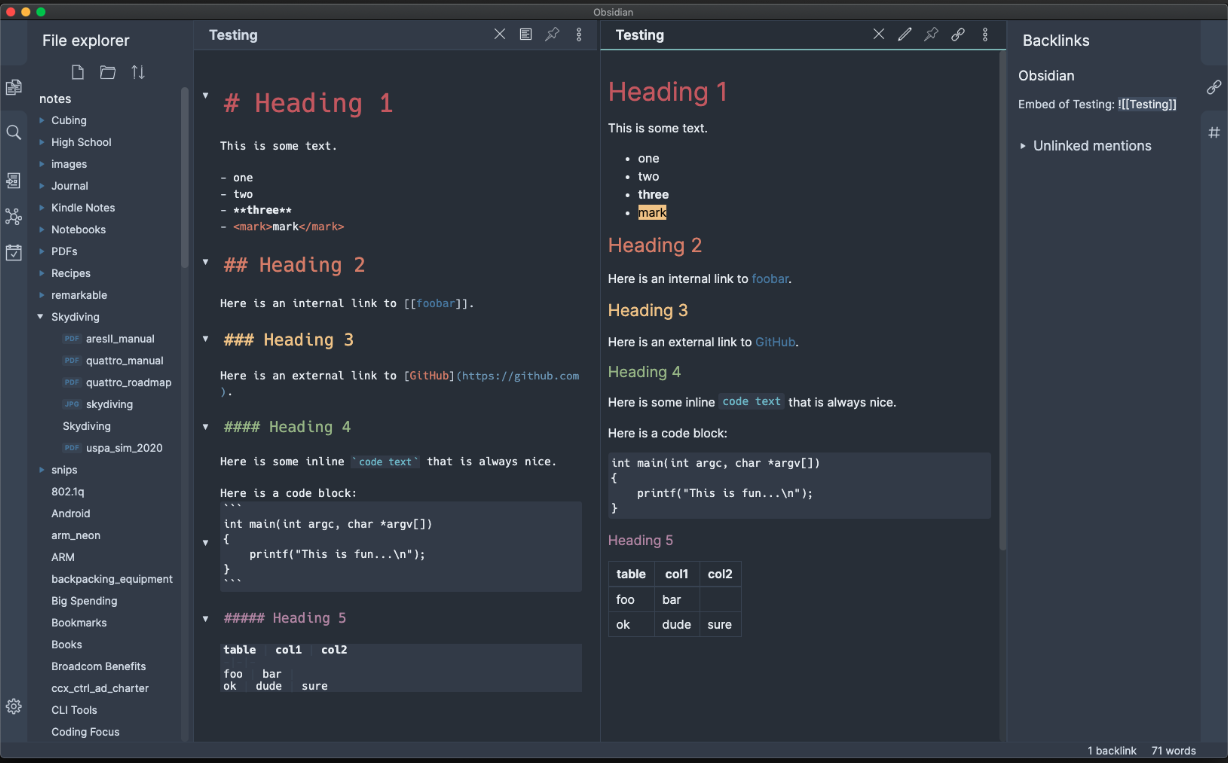Open the graph view ribbon icon
Viewport: 1228px width, 763px height.
pyautogui.click(x=13, y=216)
